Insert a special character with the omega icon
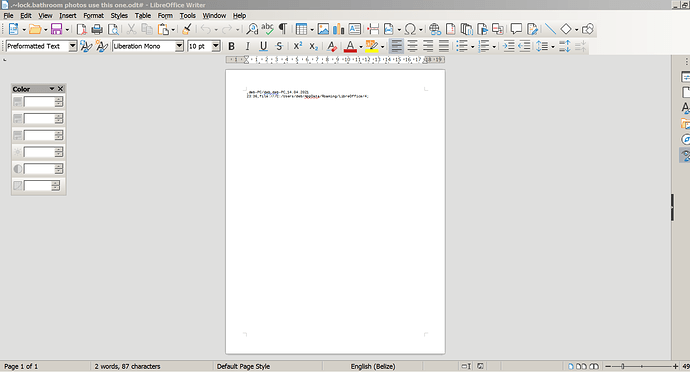The height and width of the screenshot is (372, 690). coord(410,29)
